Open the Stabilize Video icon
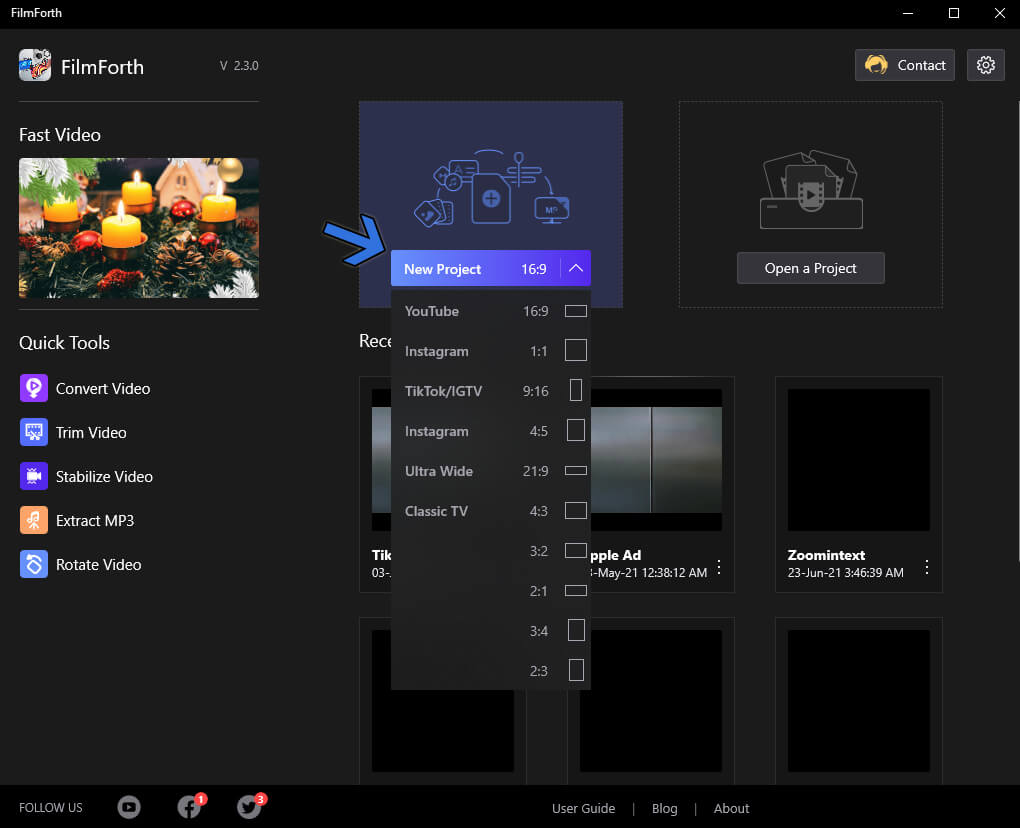Image resolution: width=1020 pixels, height=828 pixels. [x=34, y=476]
